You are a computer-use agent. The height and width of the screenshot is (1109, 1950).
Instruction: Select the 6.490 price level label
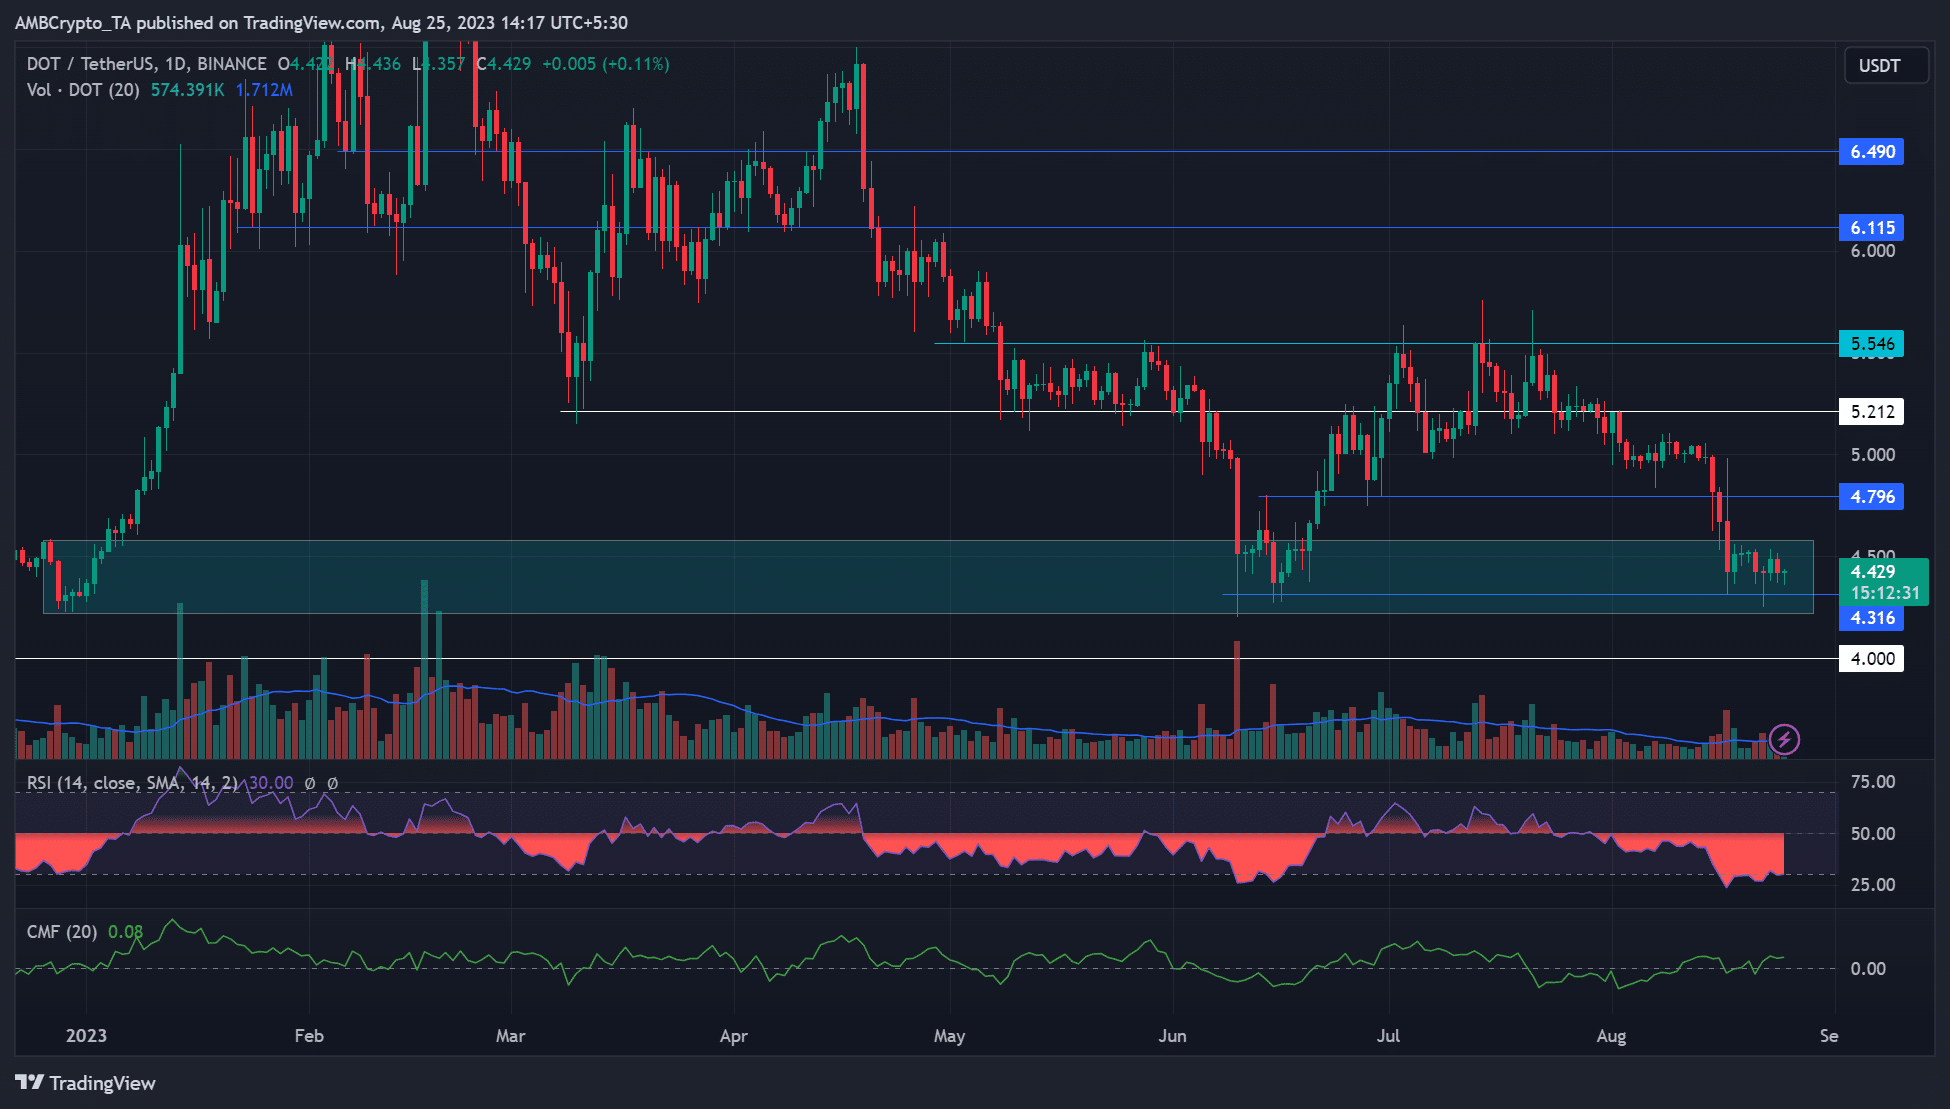1871,152
